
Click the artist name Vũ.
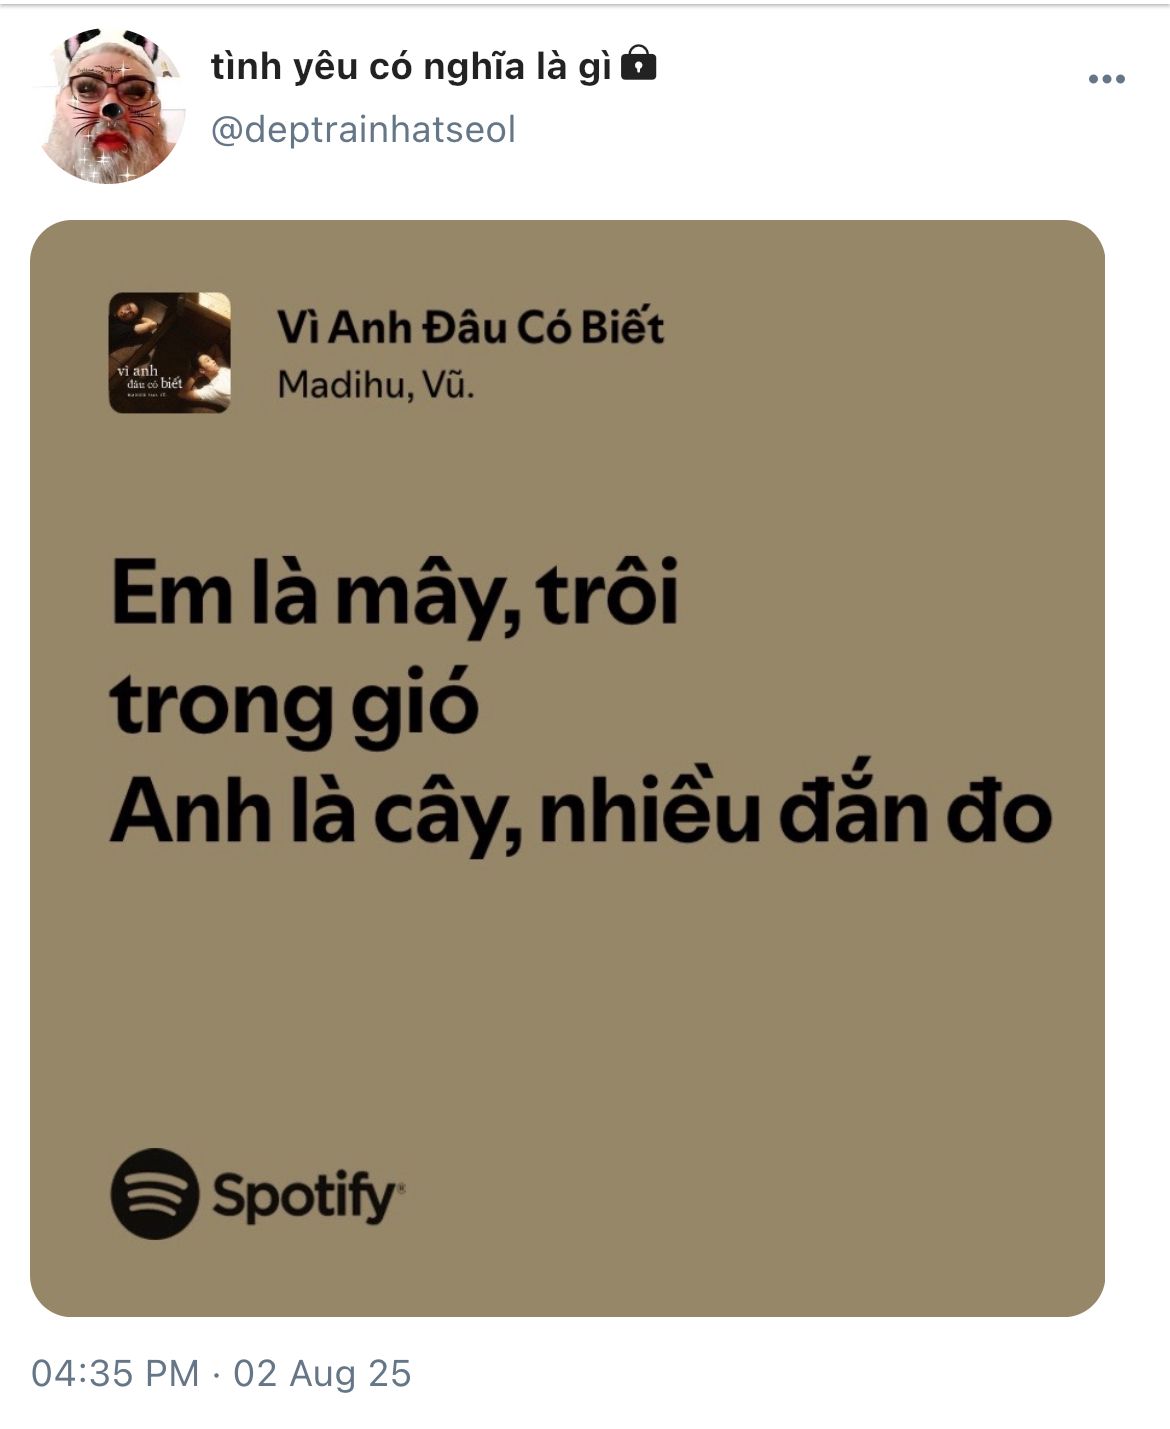click(446, 385)
